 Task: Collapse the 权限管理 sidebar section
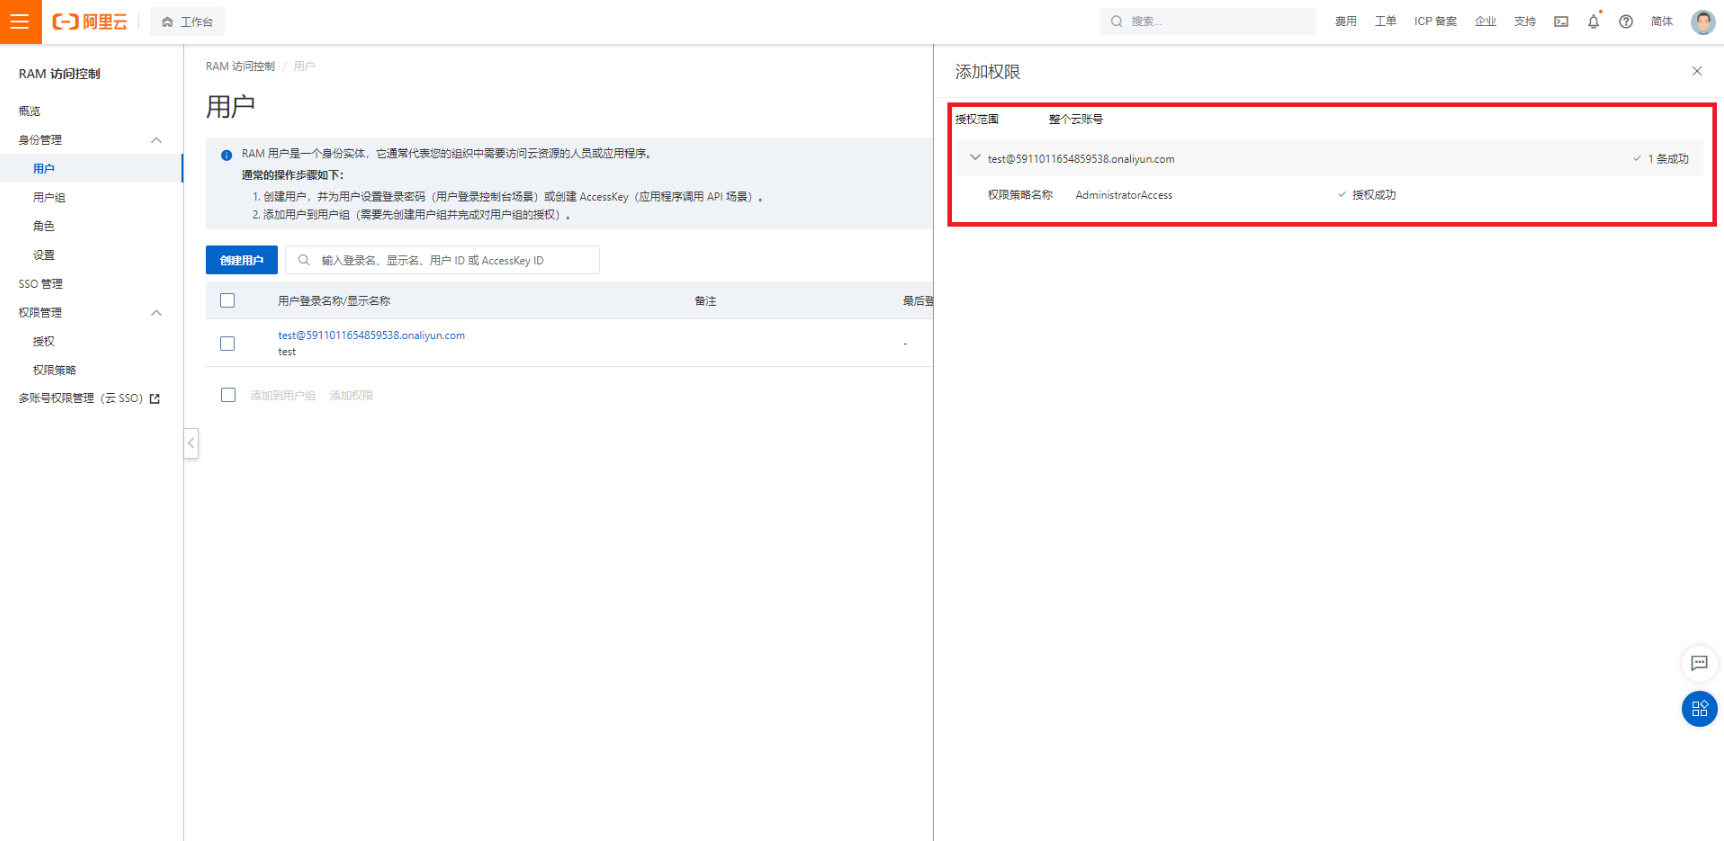coord(156,313)
